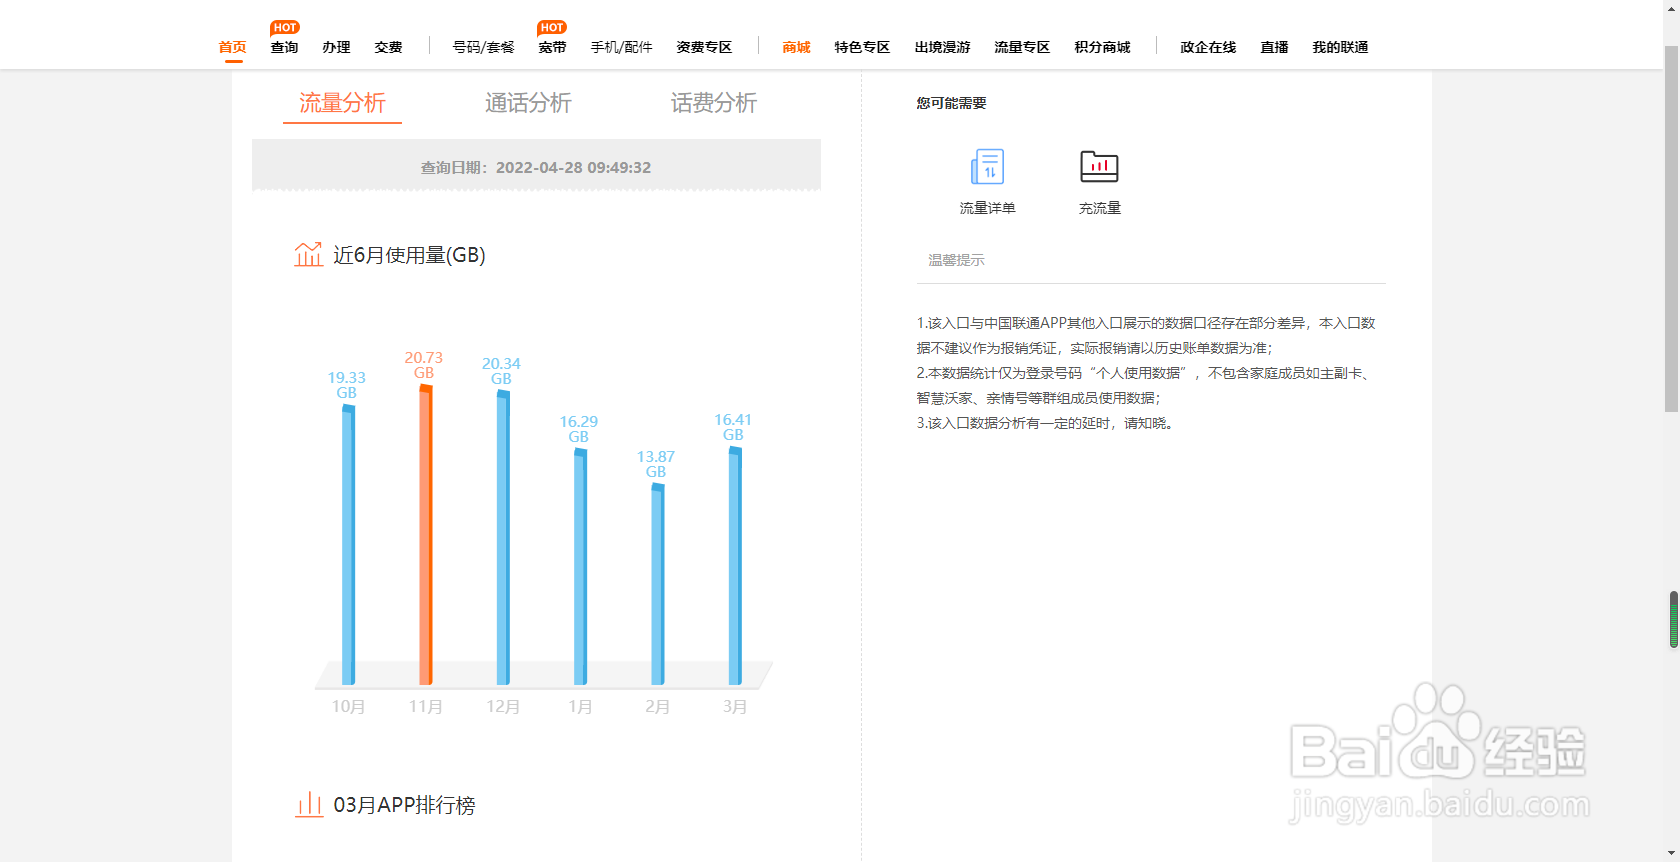Viewport: 1680px width, 862px height.
Task: Visit 积分商城
Action: coord(1102,47)
